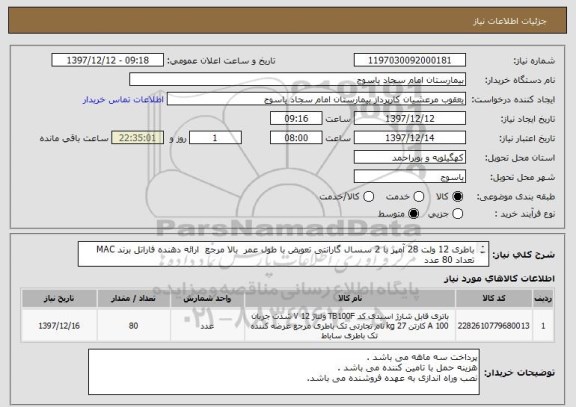Click the announcement date and time field
Viewport: 576px width, 407px height.
[x=108, y=60]
